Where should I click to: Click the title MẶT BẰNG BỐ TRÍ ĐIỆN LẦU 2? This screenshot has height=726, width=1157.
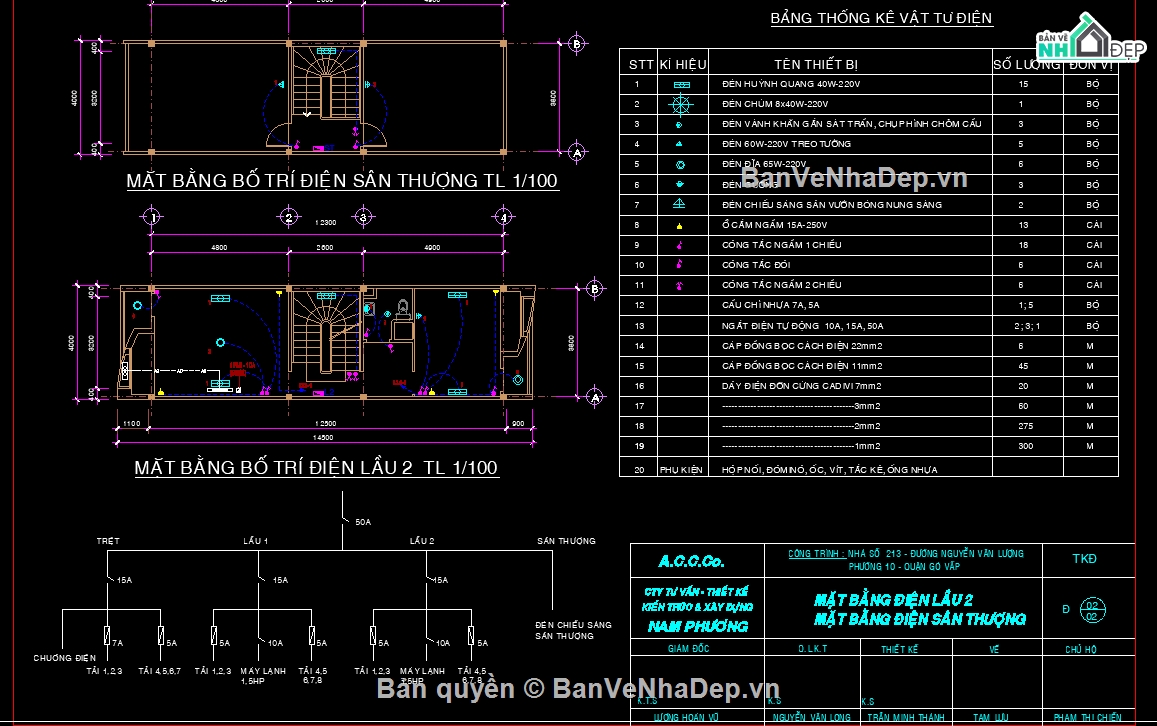(x=316, y=468)
